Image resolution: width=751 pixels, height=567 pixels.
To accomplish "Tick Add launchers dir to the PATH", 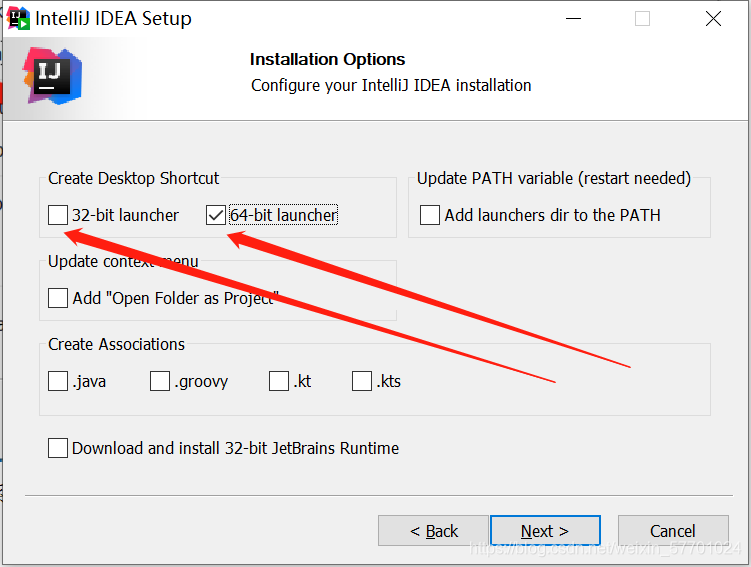I will pyautogui.click(x=430, y=215).
